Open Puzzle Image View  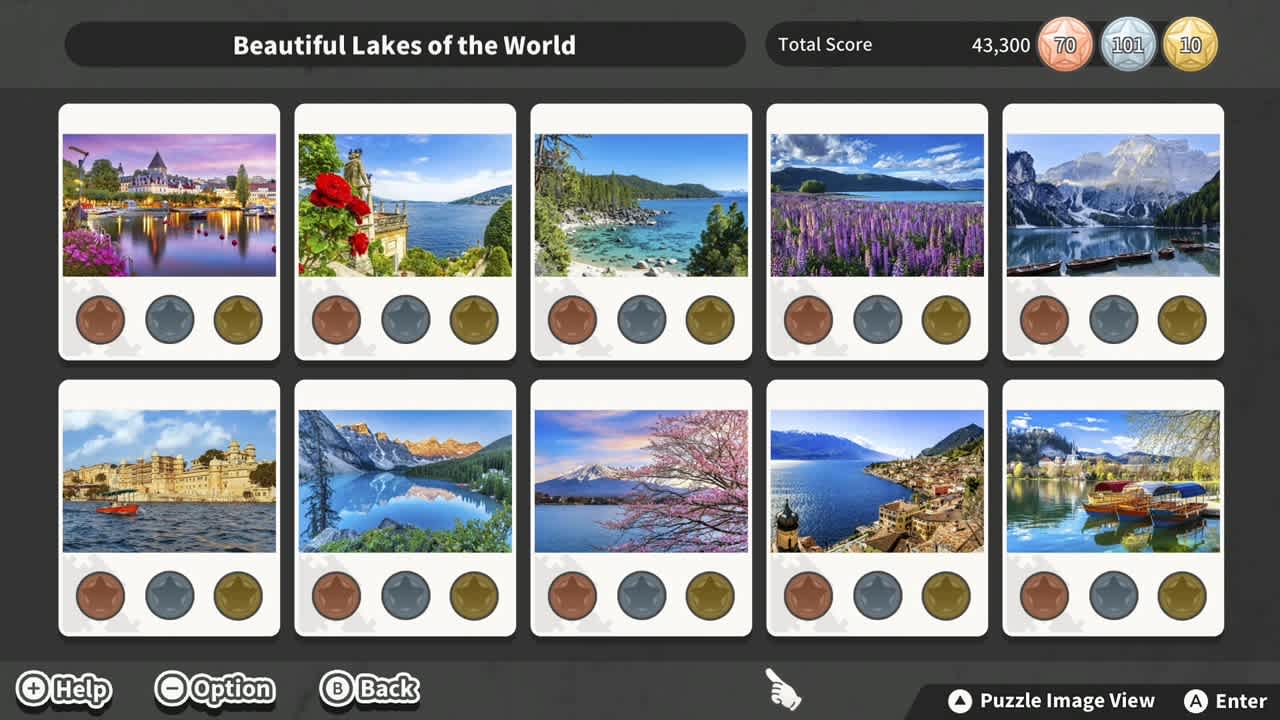[x=1051, y=701]
